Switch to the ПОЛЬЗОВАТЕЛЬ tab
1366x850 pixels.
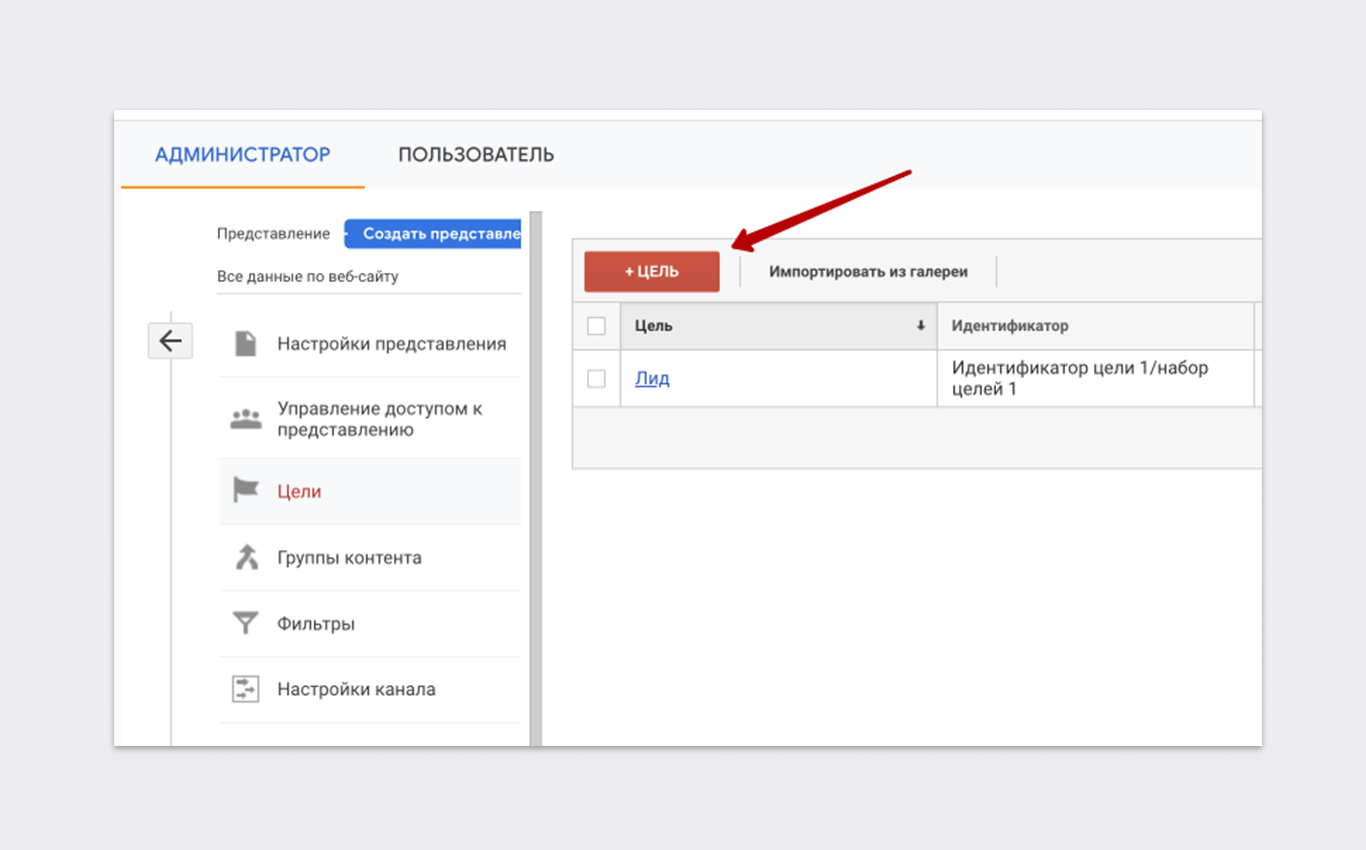(476, 155)
